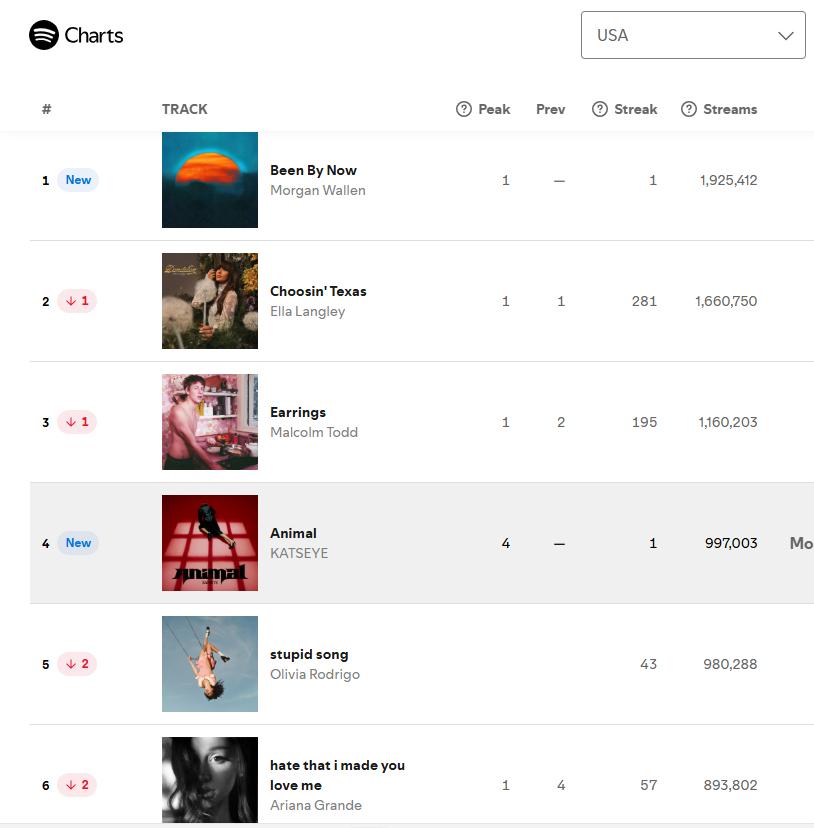Open the Been By Now album cover
Viewport: 814px width, 828px height.
coord(210,180)
